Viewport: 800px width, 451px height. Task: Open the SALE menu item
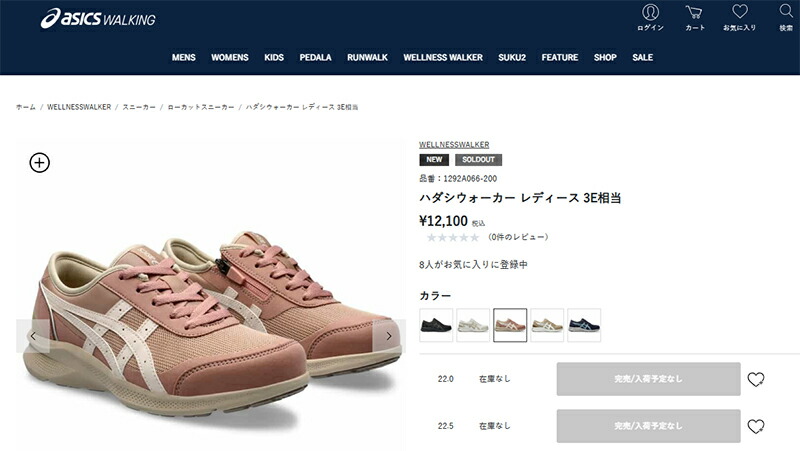[x=642, y=57]
